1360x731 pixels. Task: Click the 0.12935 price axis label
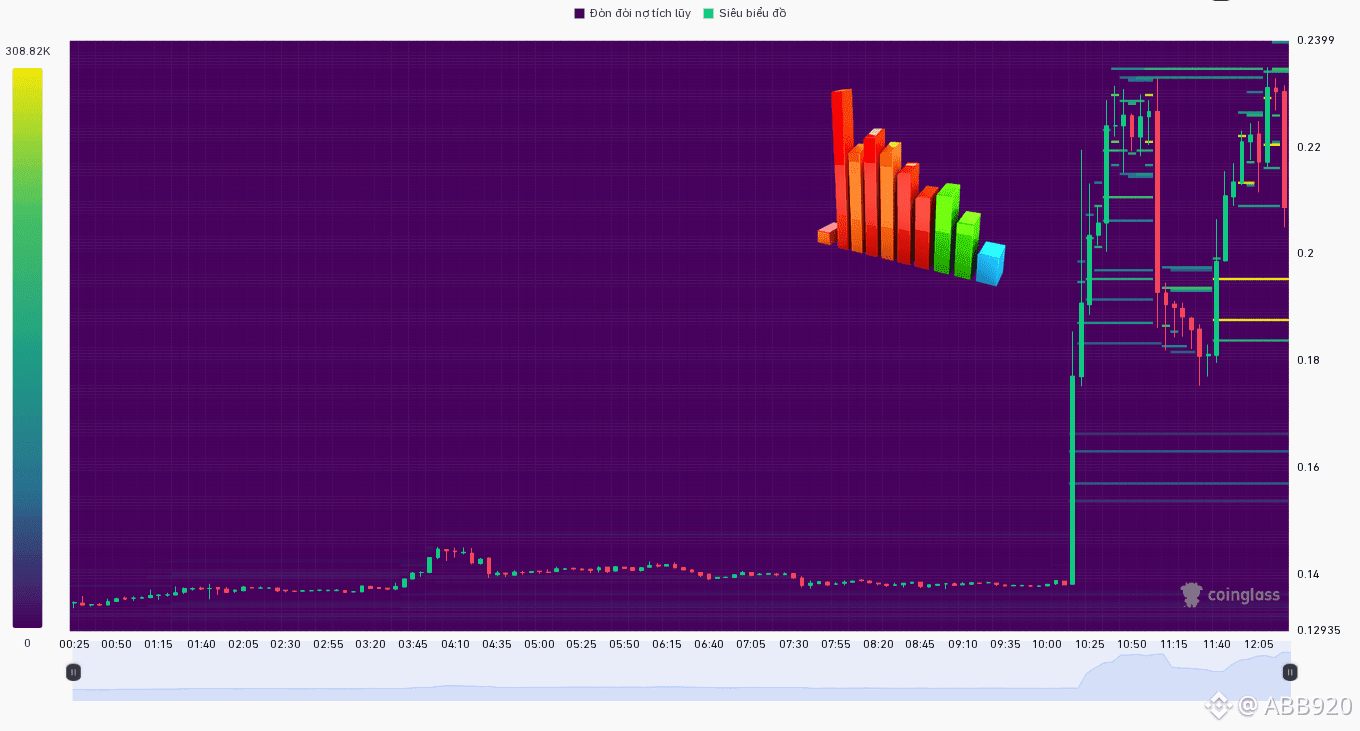1319,630
